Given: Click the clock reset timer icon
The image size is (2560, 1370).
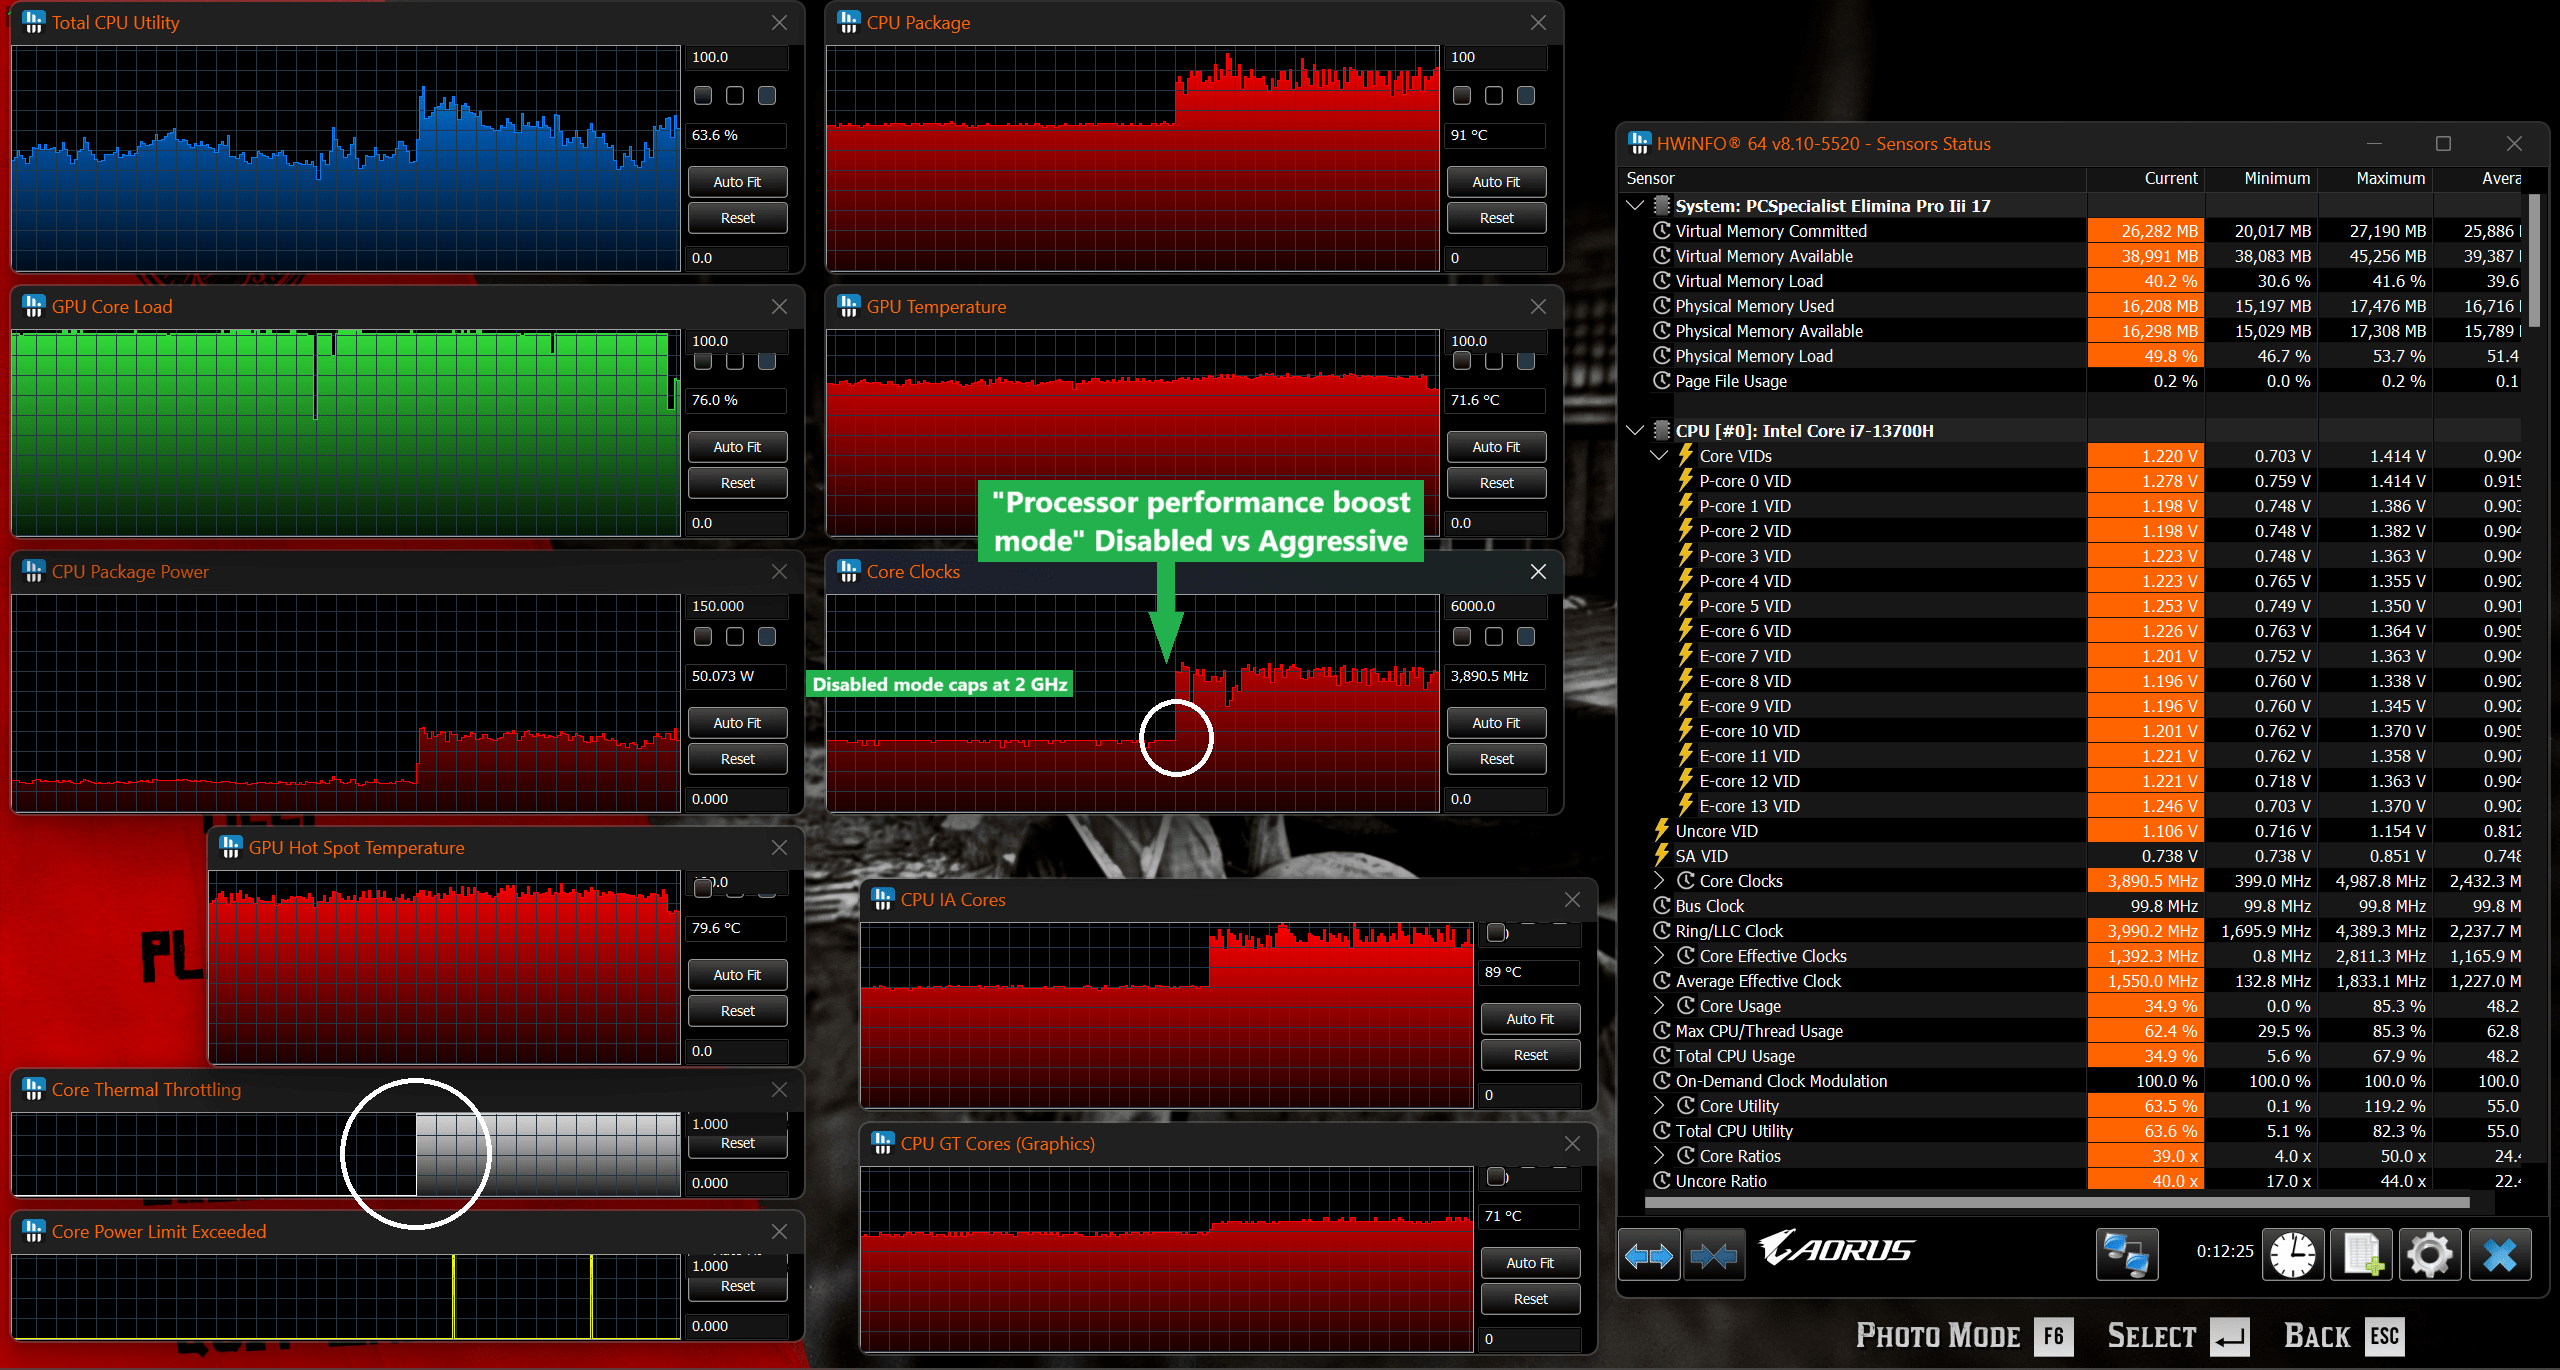Looking at the screenshot, I should [2291, 1254].
